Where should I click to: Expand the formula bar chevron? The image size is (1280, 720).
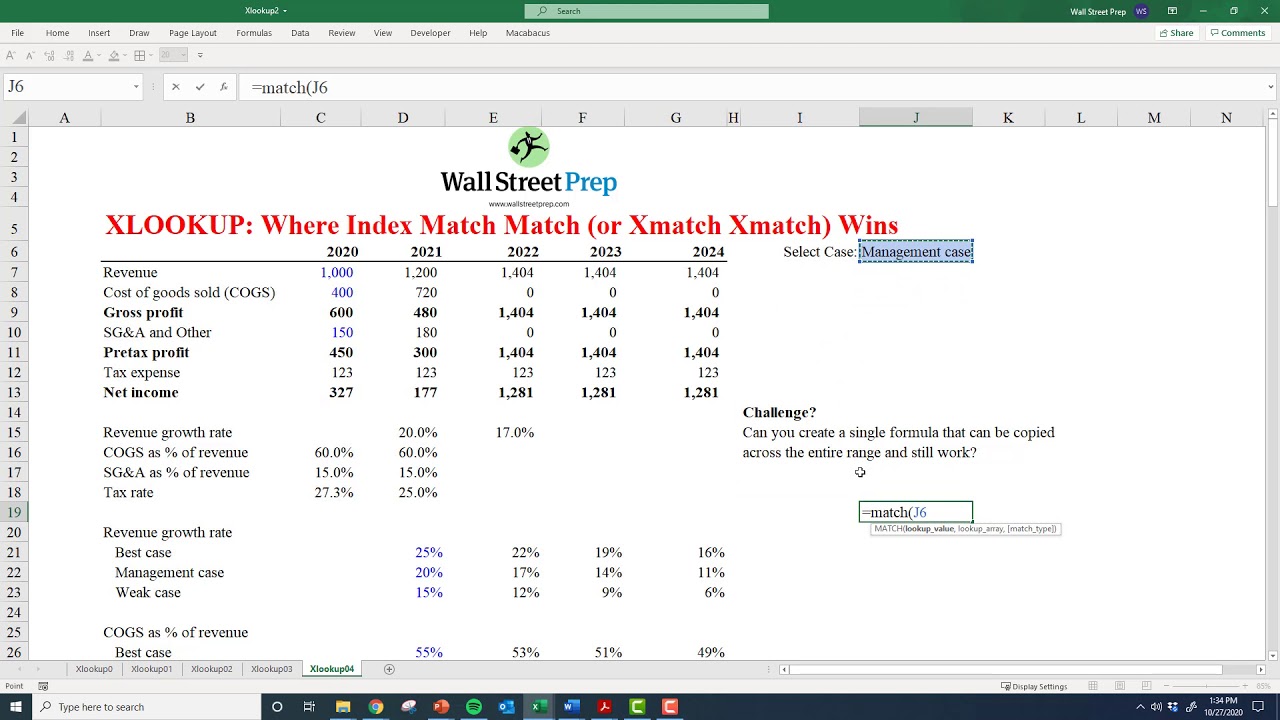coord(1271,87)
